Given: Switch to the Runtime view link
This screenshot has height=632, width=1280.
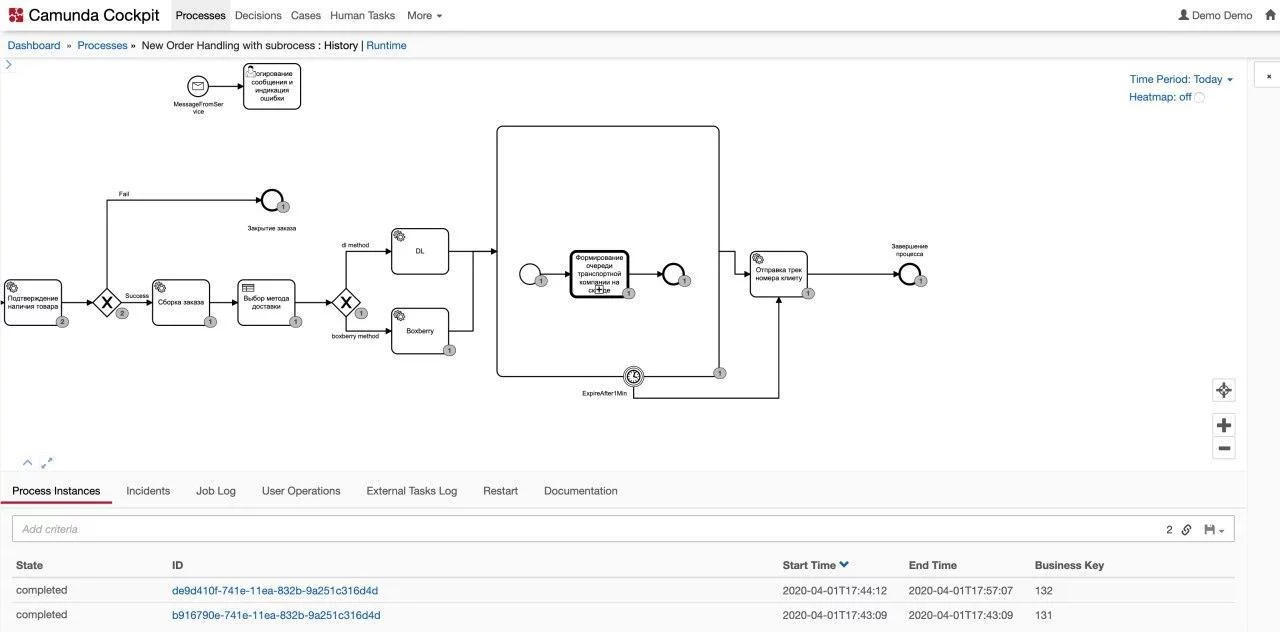Looking at the screenshot, I should [386, 45].
